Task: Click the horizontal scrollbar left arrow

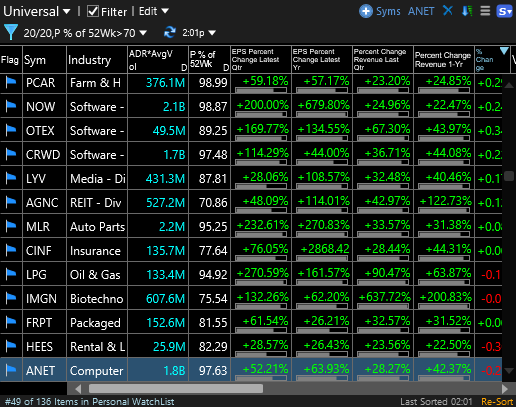Action: click(78, 389)
